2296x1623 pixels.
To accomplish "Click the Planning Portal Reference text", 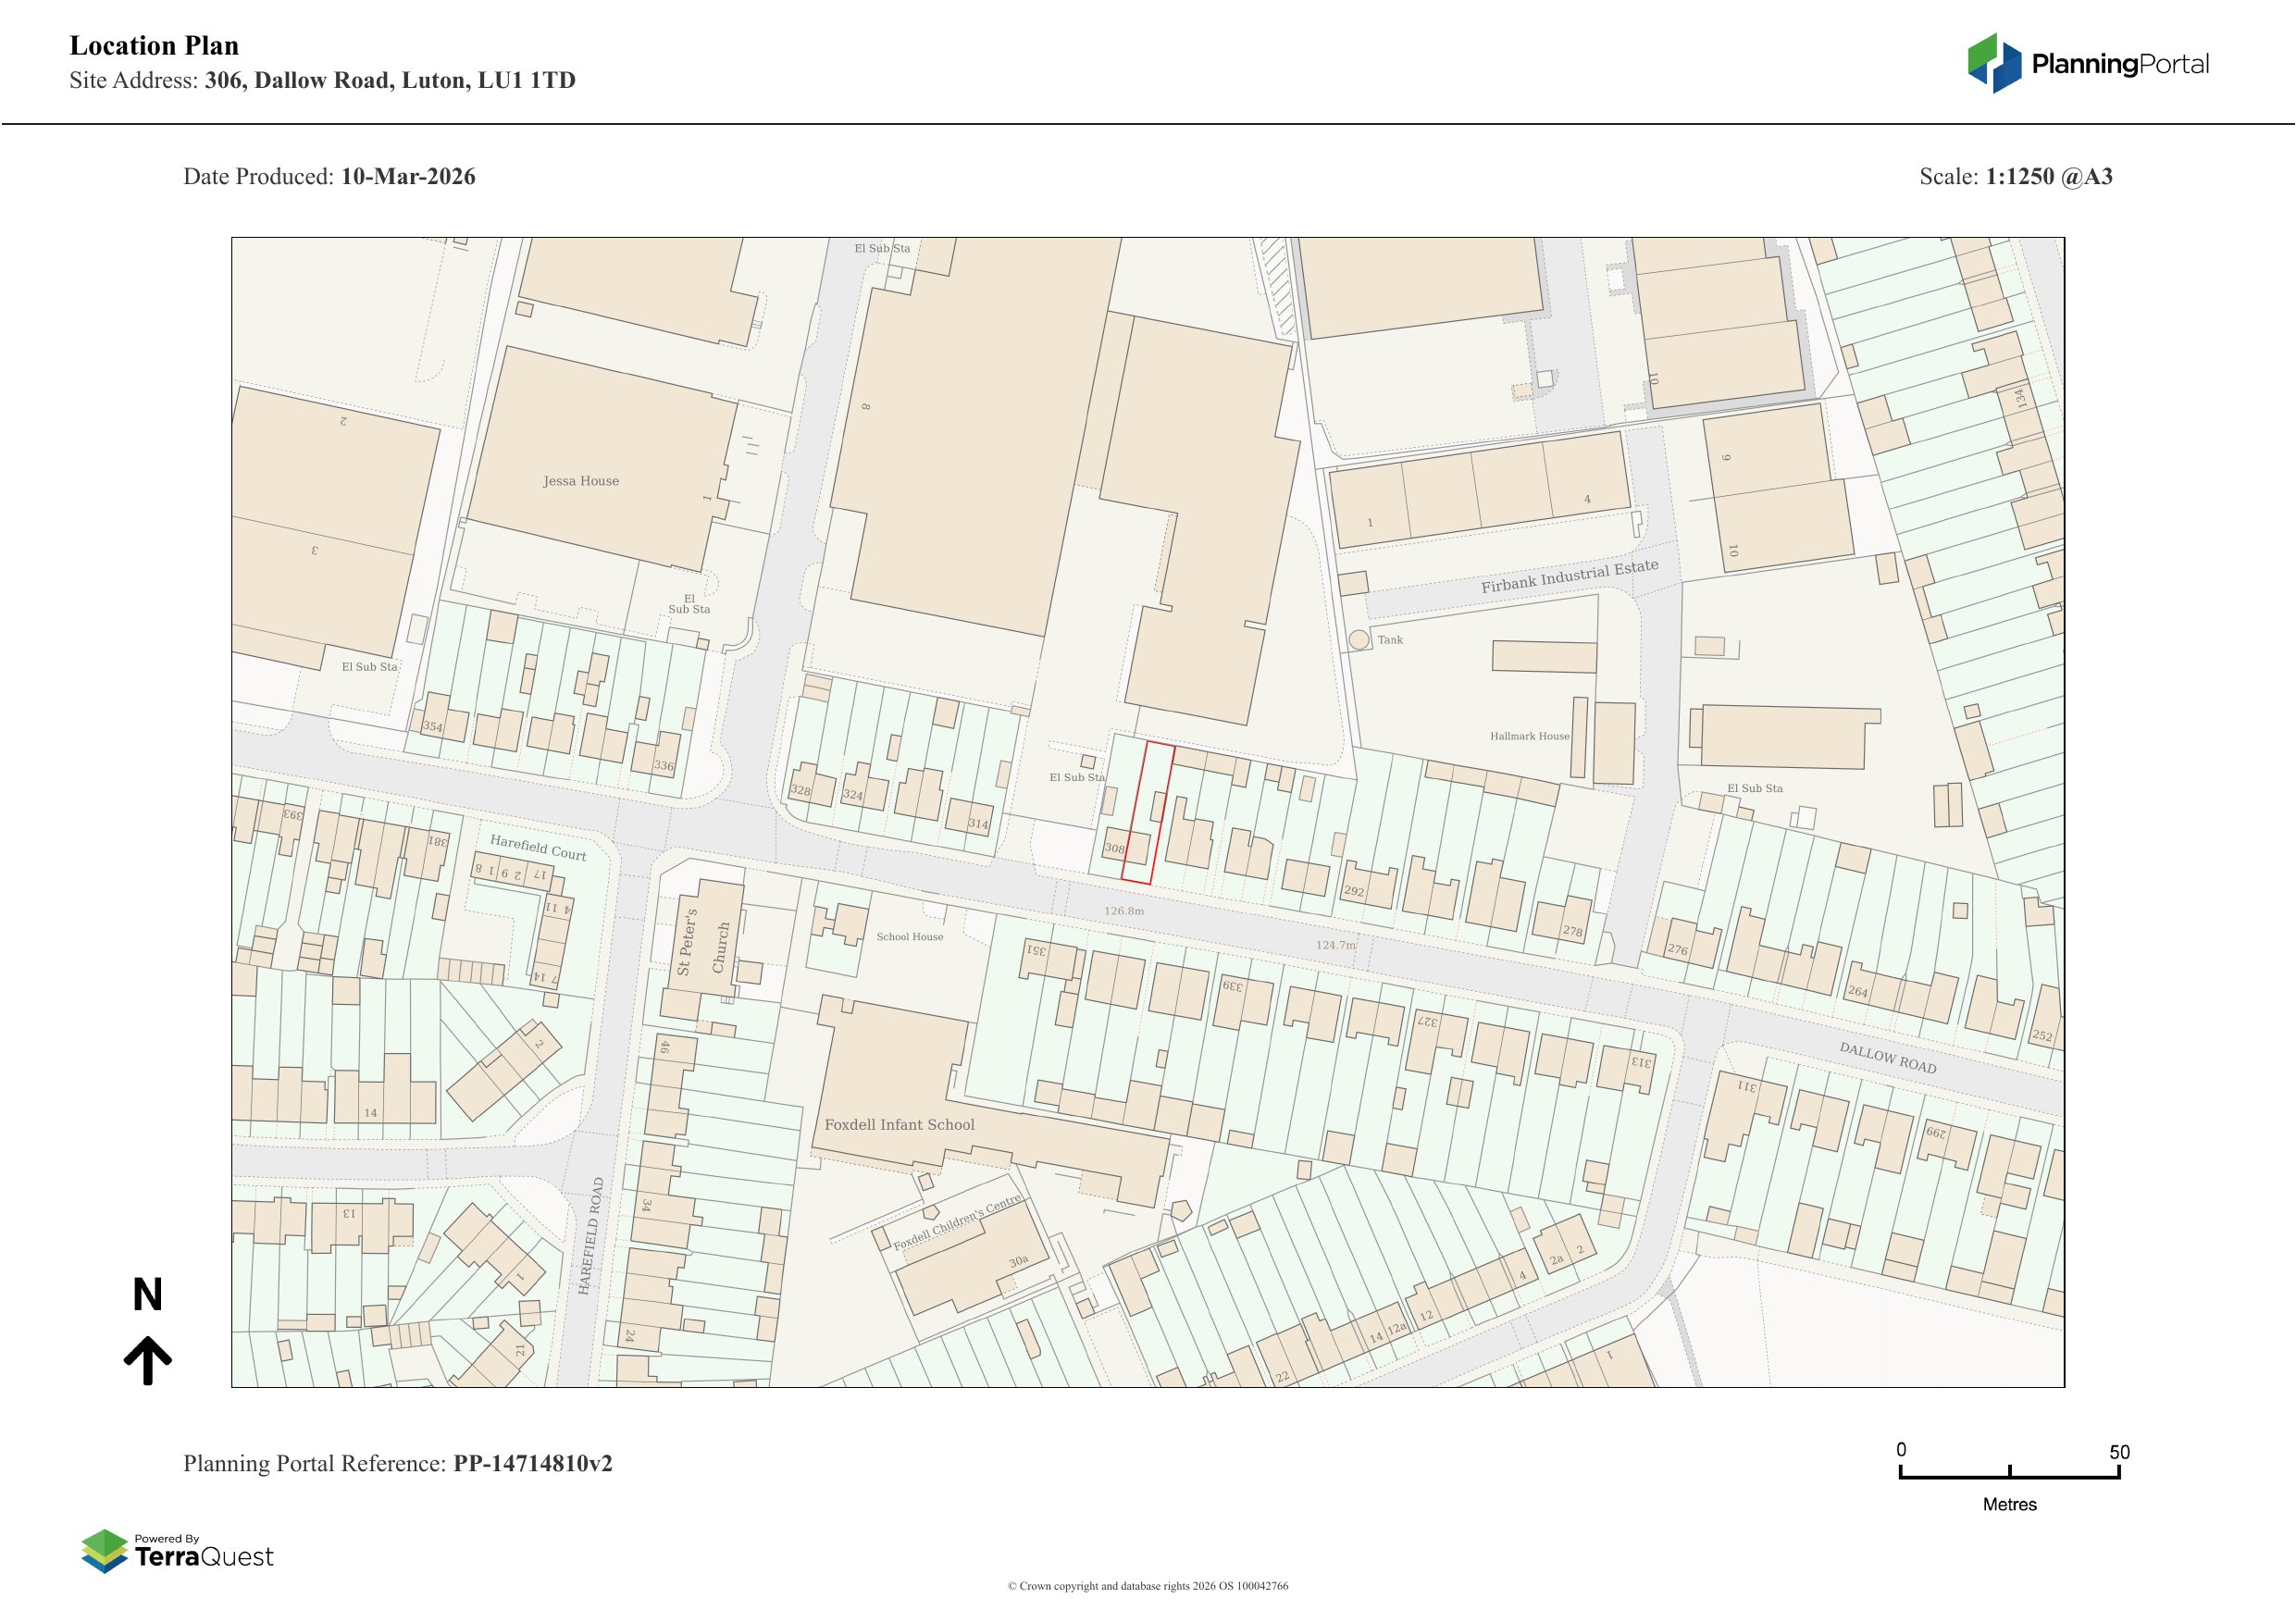I will tap(397, 1463).
